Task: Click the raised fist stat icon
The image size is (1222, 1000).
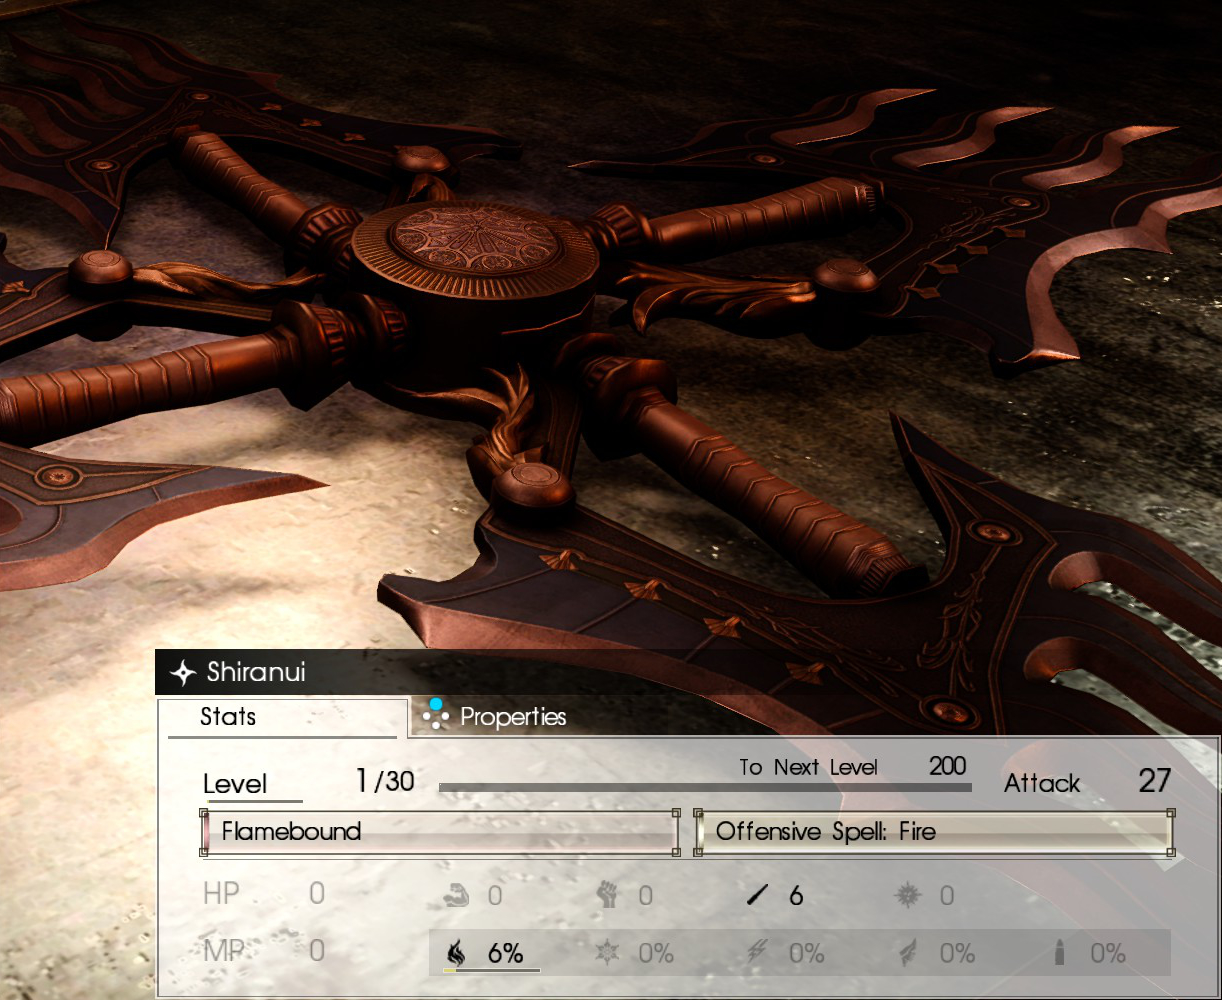Action: (x=607, y=895)
